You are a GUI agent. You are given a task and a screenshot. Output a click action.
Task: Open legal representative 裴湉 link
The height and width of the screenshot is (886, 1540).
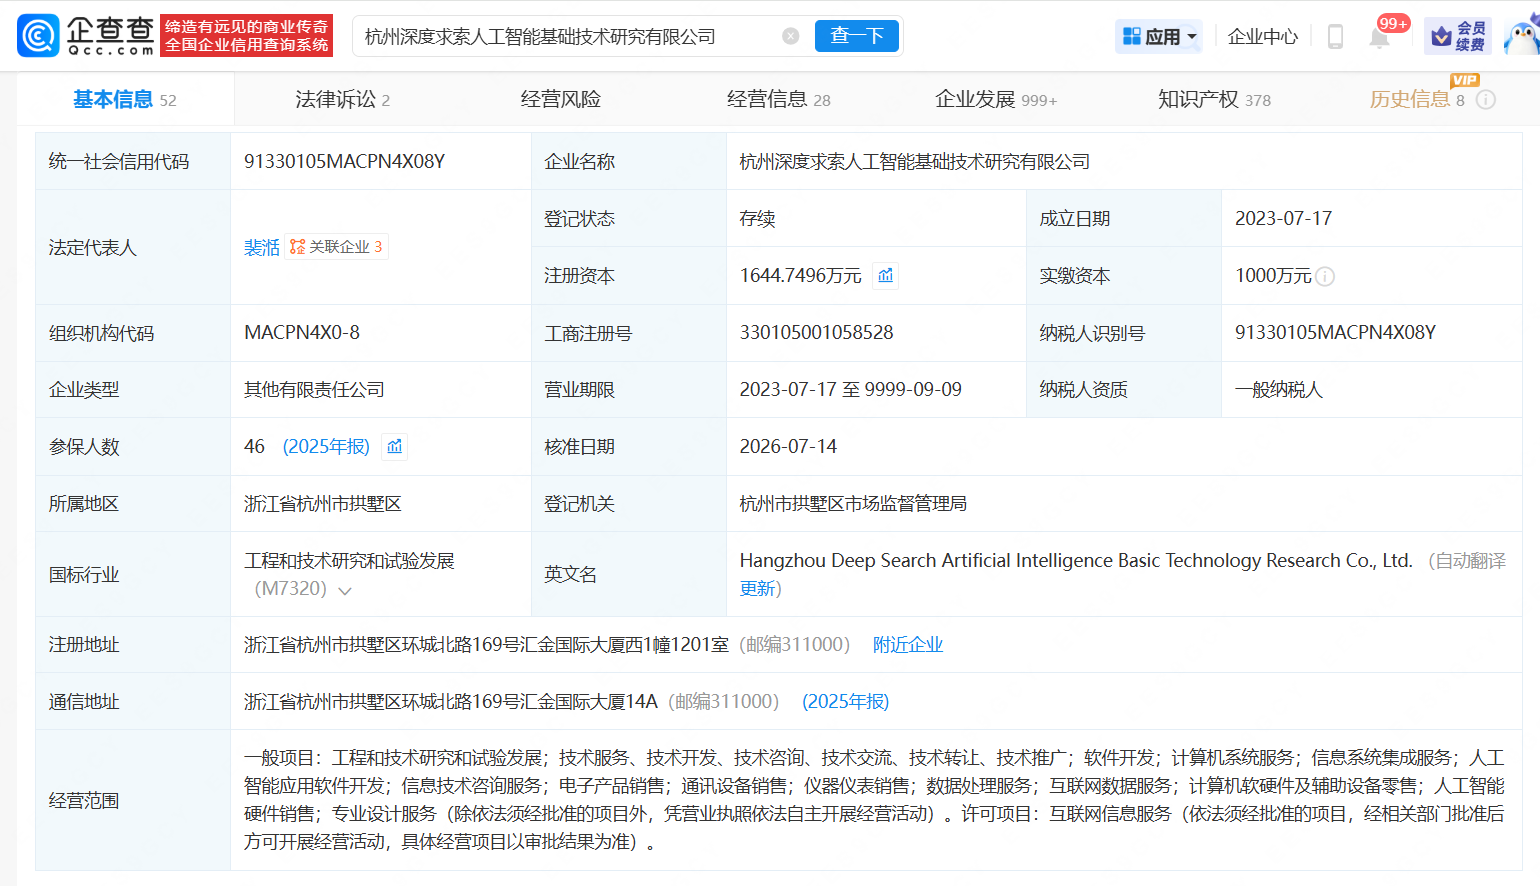click(x=262, y=247)
